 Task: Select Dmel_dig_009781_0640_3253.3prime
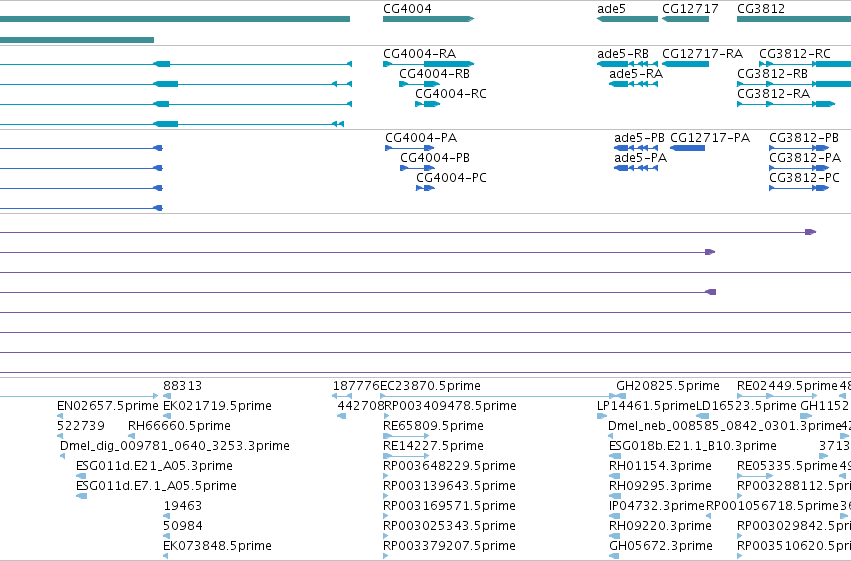pyautogui.click(x=62, y=456)
